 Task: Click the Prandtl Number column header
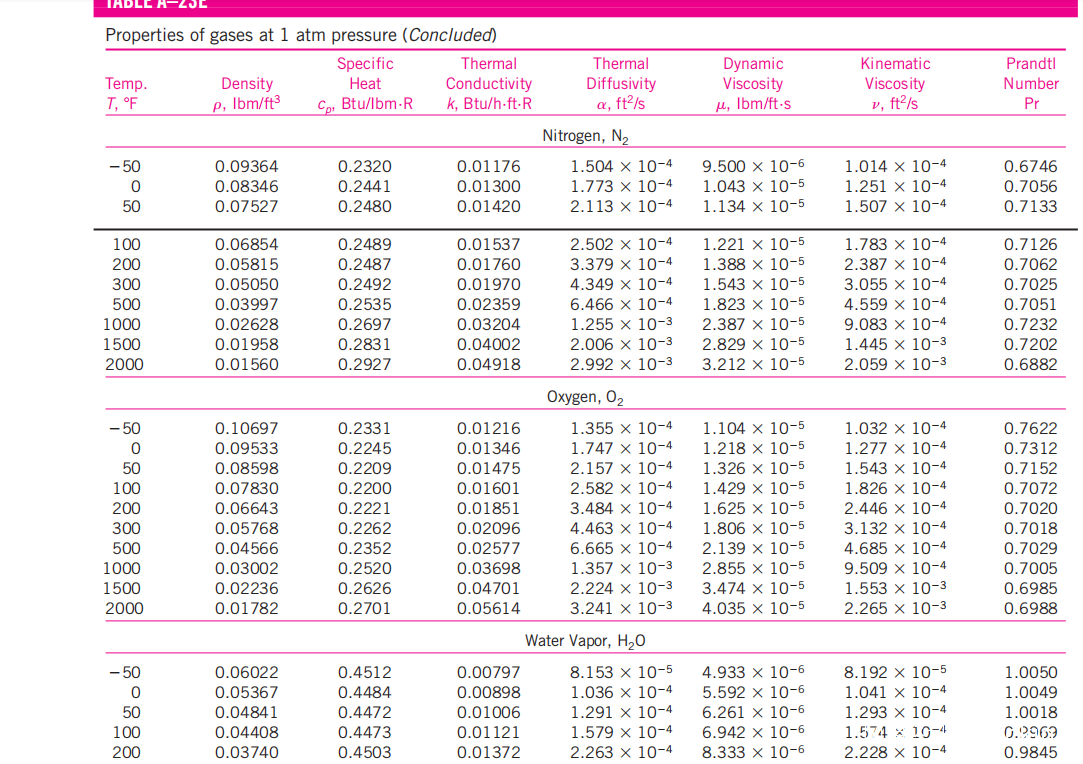(1031, 84)
